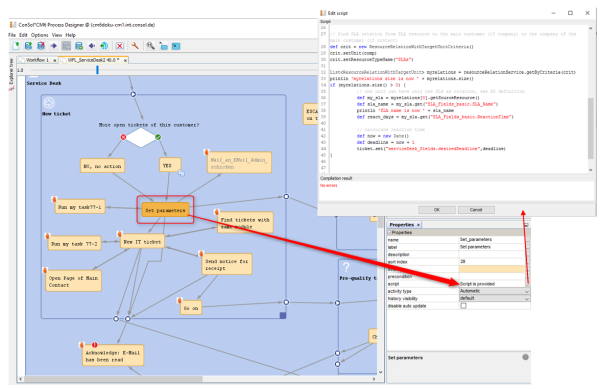600x389 pixels.
Task: Click the new document toolbar icon
Action: coord(16,46)
